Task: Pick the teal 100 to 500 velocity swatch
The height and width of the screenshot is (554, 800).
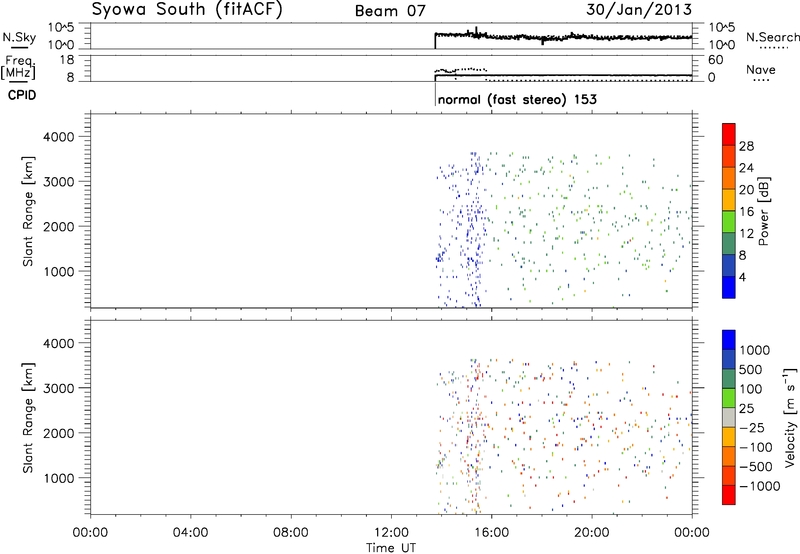Action: [x=729, y=379]
